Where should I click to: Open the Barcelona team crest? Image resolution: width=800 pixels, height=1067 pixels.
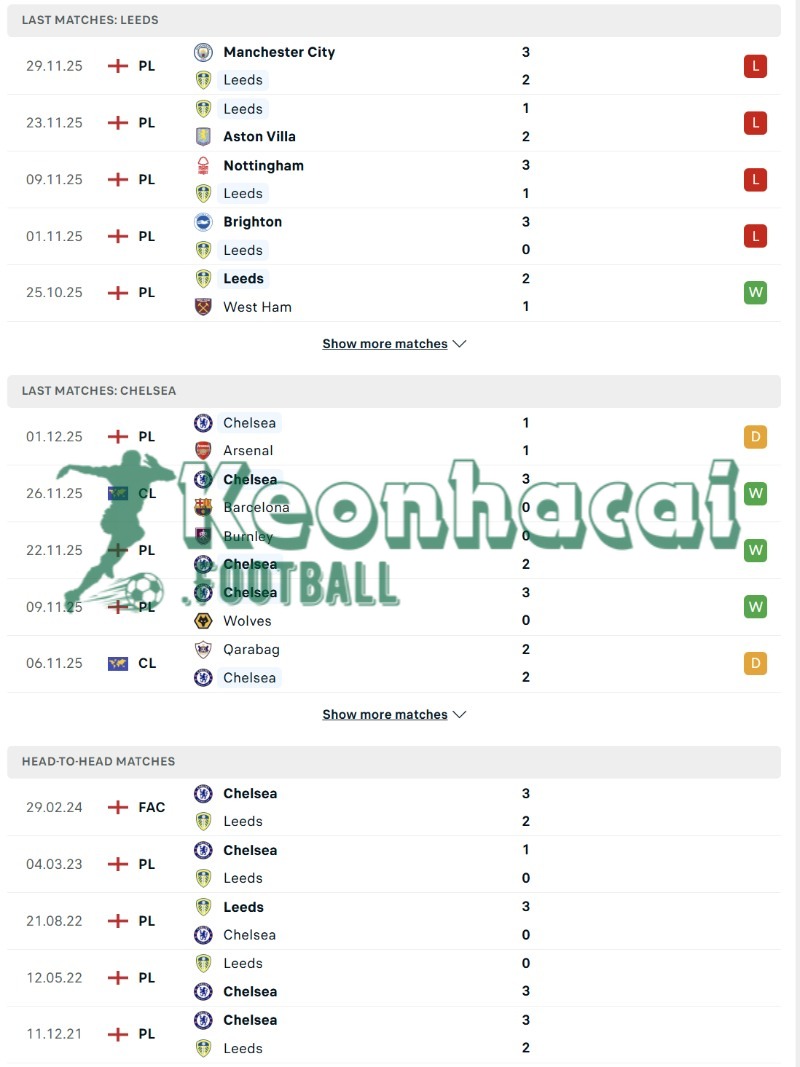pos(203,507)
